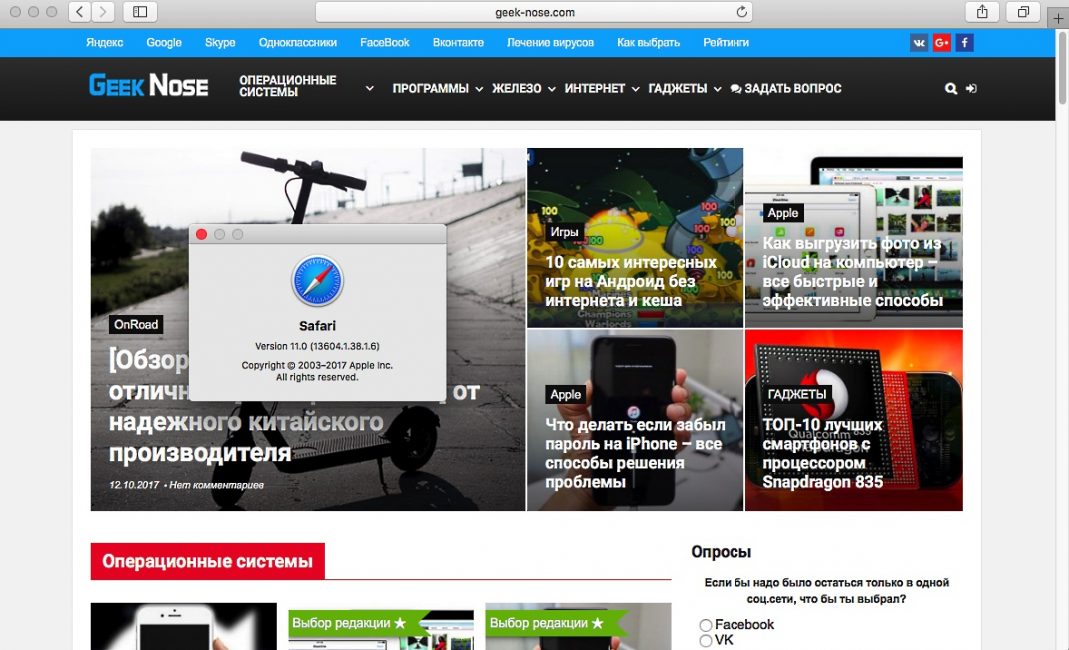Open the Apple tag on iPhone password article
Viewport: 1069px width, 650px height.
coord(565,394)
